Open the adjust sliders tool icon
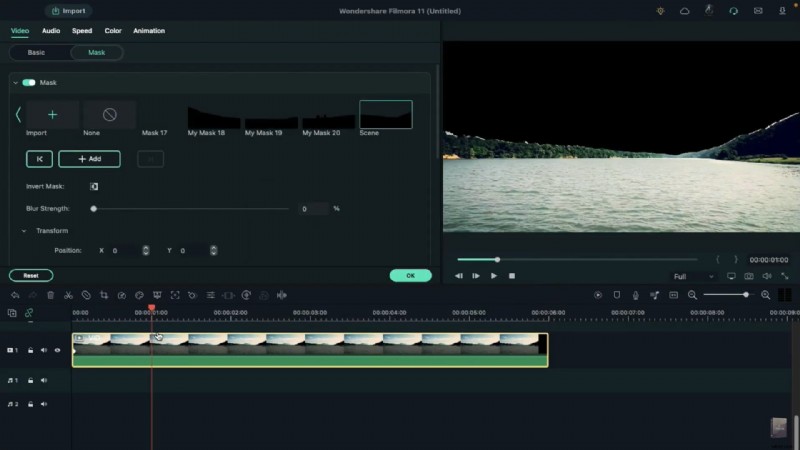The height and width of the screenshot is (450, 800). [210, 295]
